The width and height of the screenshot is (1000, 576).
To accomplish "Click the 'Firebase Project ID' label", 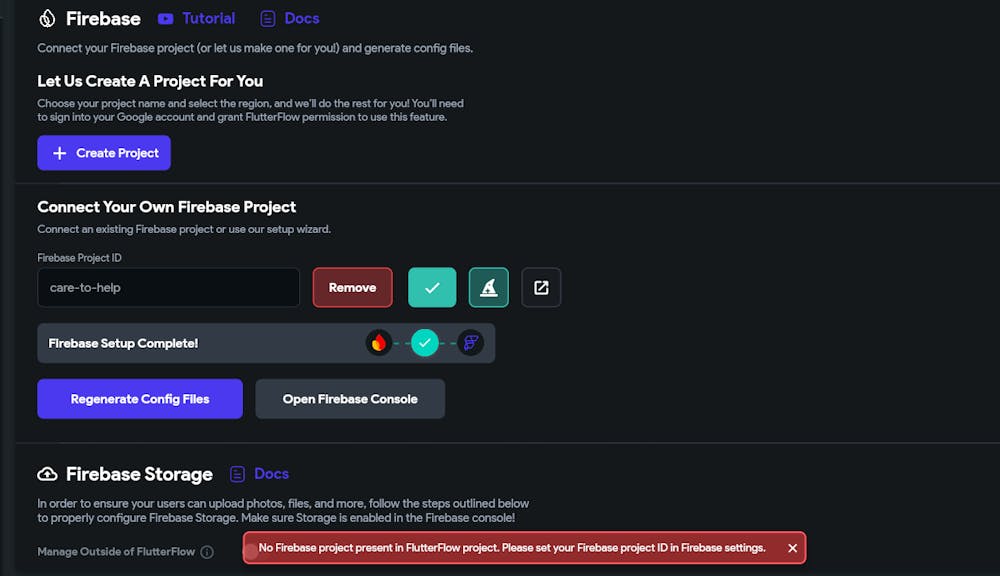I will point(80,258).
